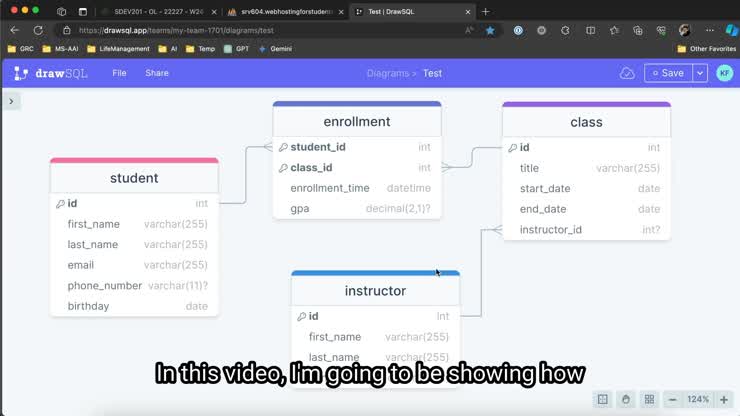Viewport: 740px width, 416px height.
Task: Click the 124% zoom level indicator
Action: click(698, 399)
